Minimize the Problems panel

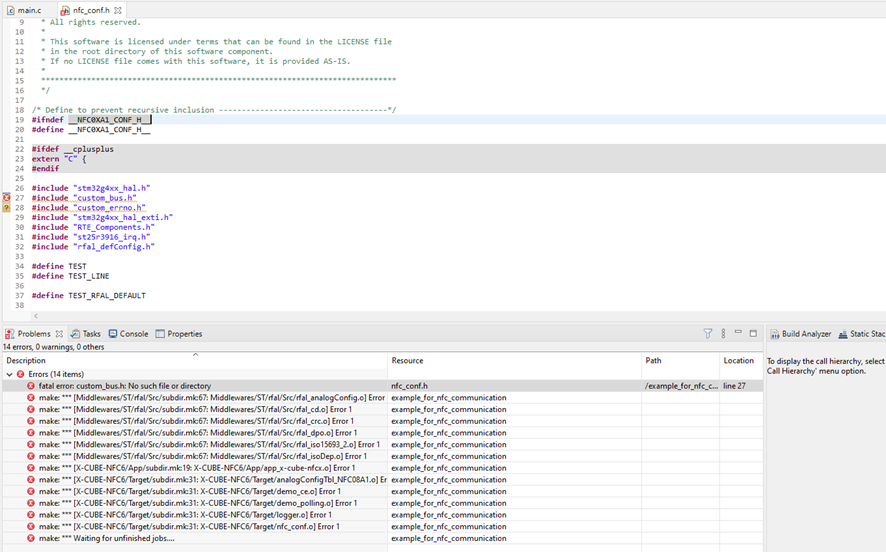point(738,333)
